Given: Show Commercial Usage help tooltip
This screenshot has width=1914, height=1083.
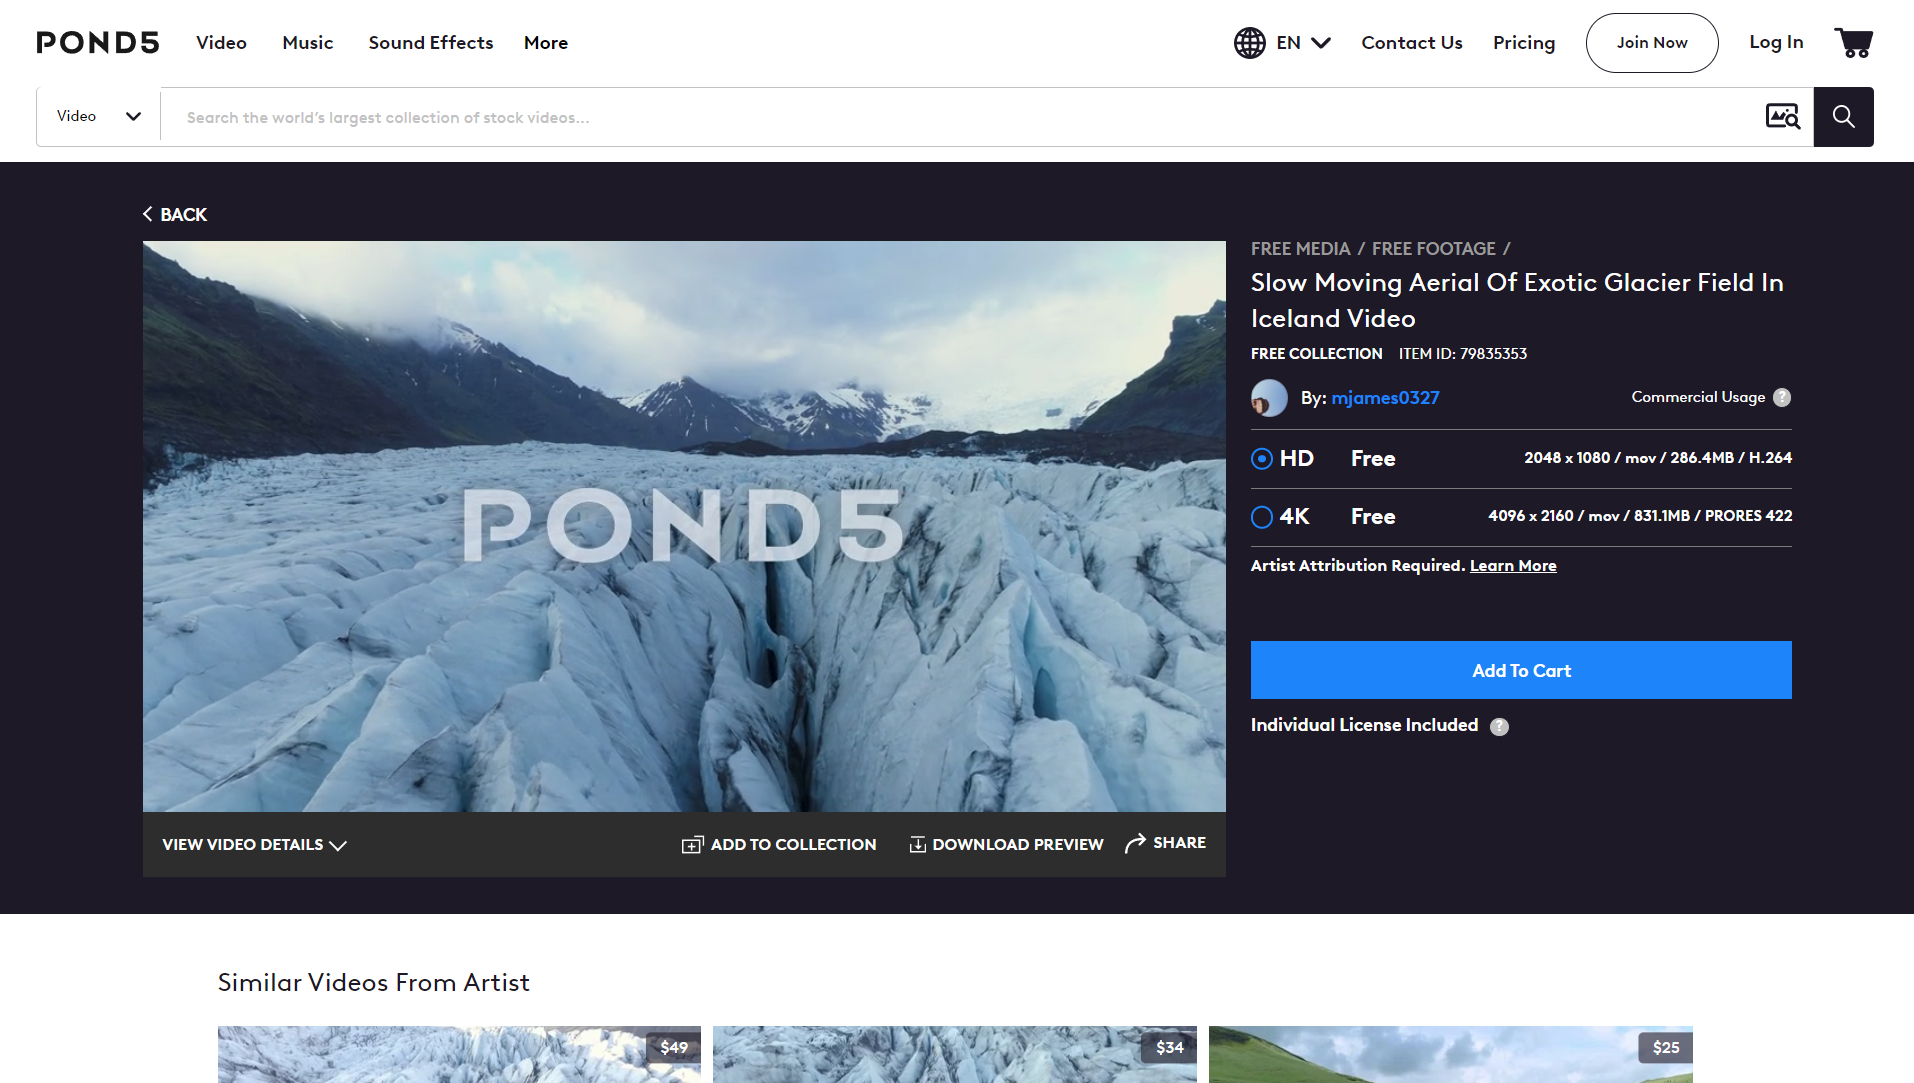Looking at the screenshot, I should point(1782,398).
